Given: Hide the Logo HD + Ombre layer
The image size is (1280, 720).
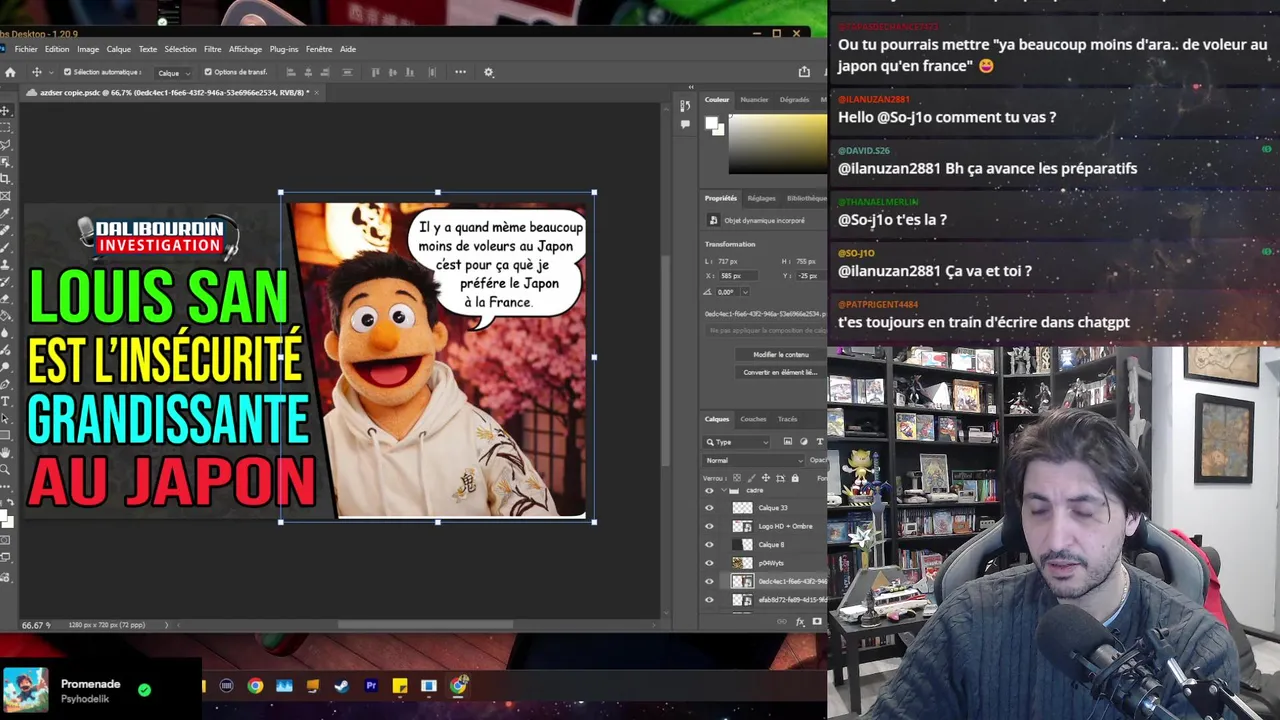Looking at the screenshot, I should 709,526.
